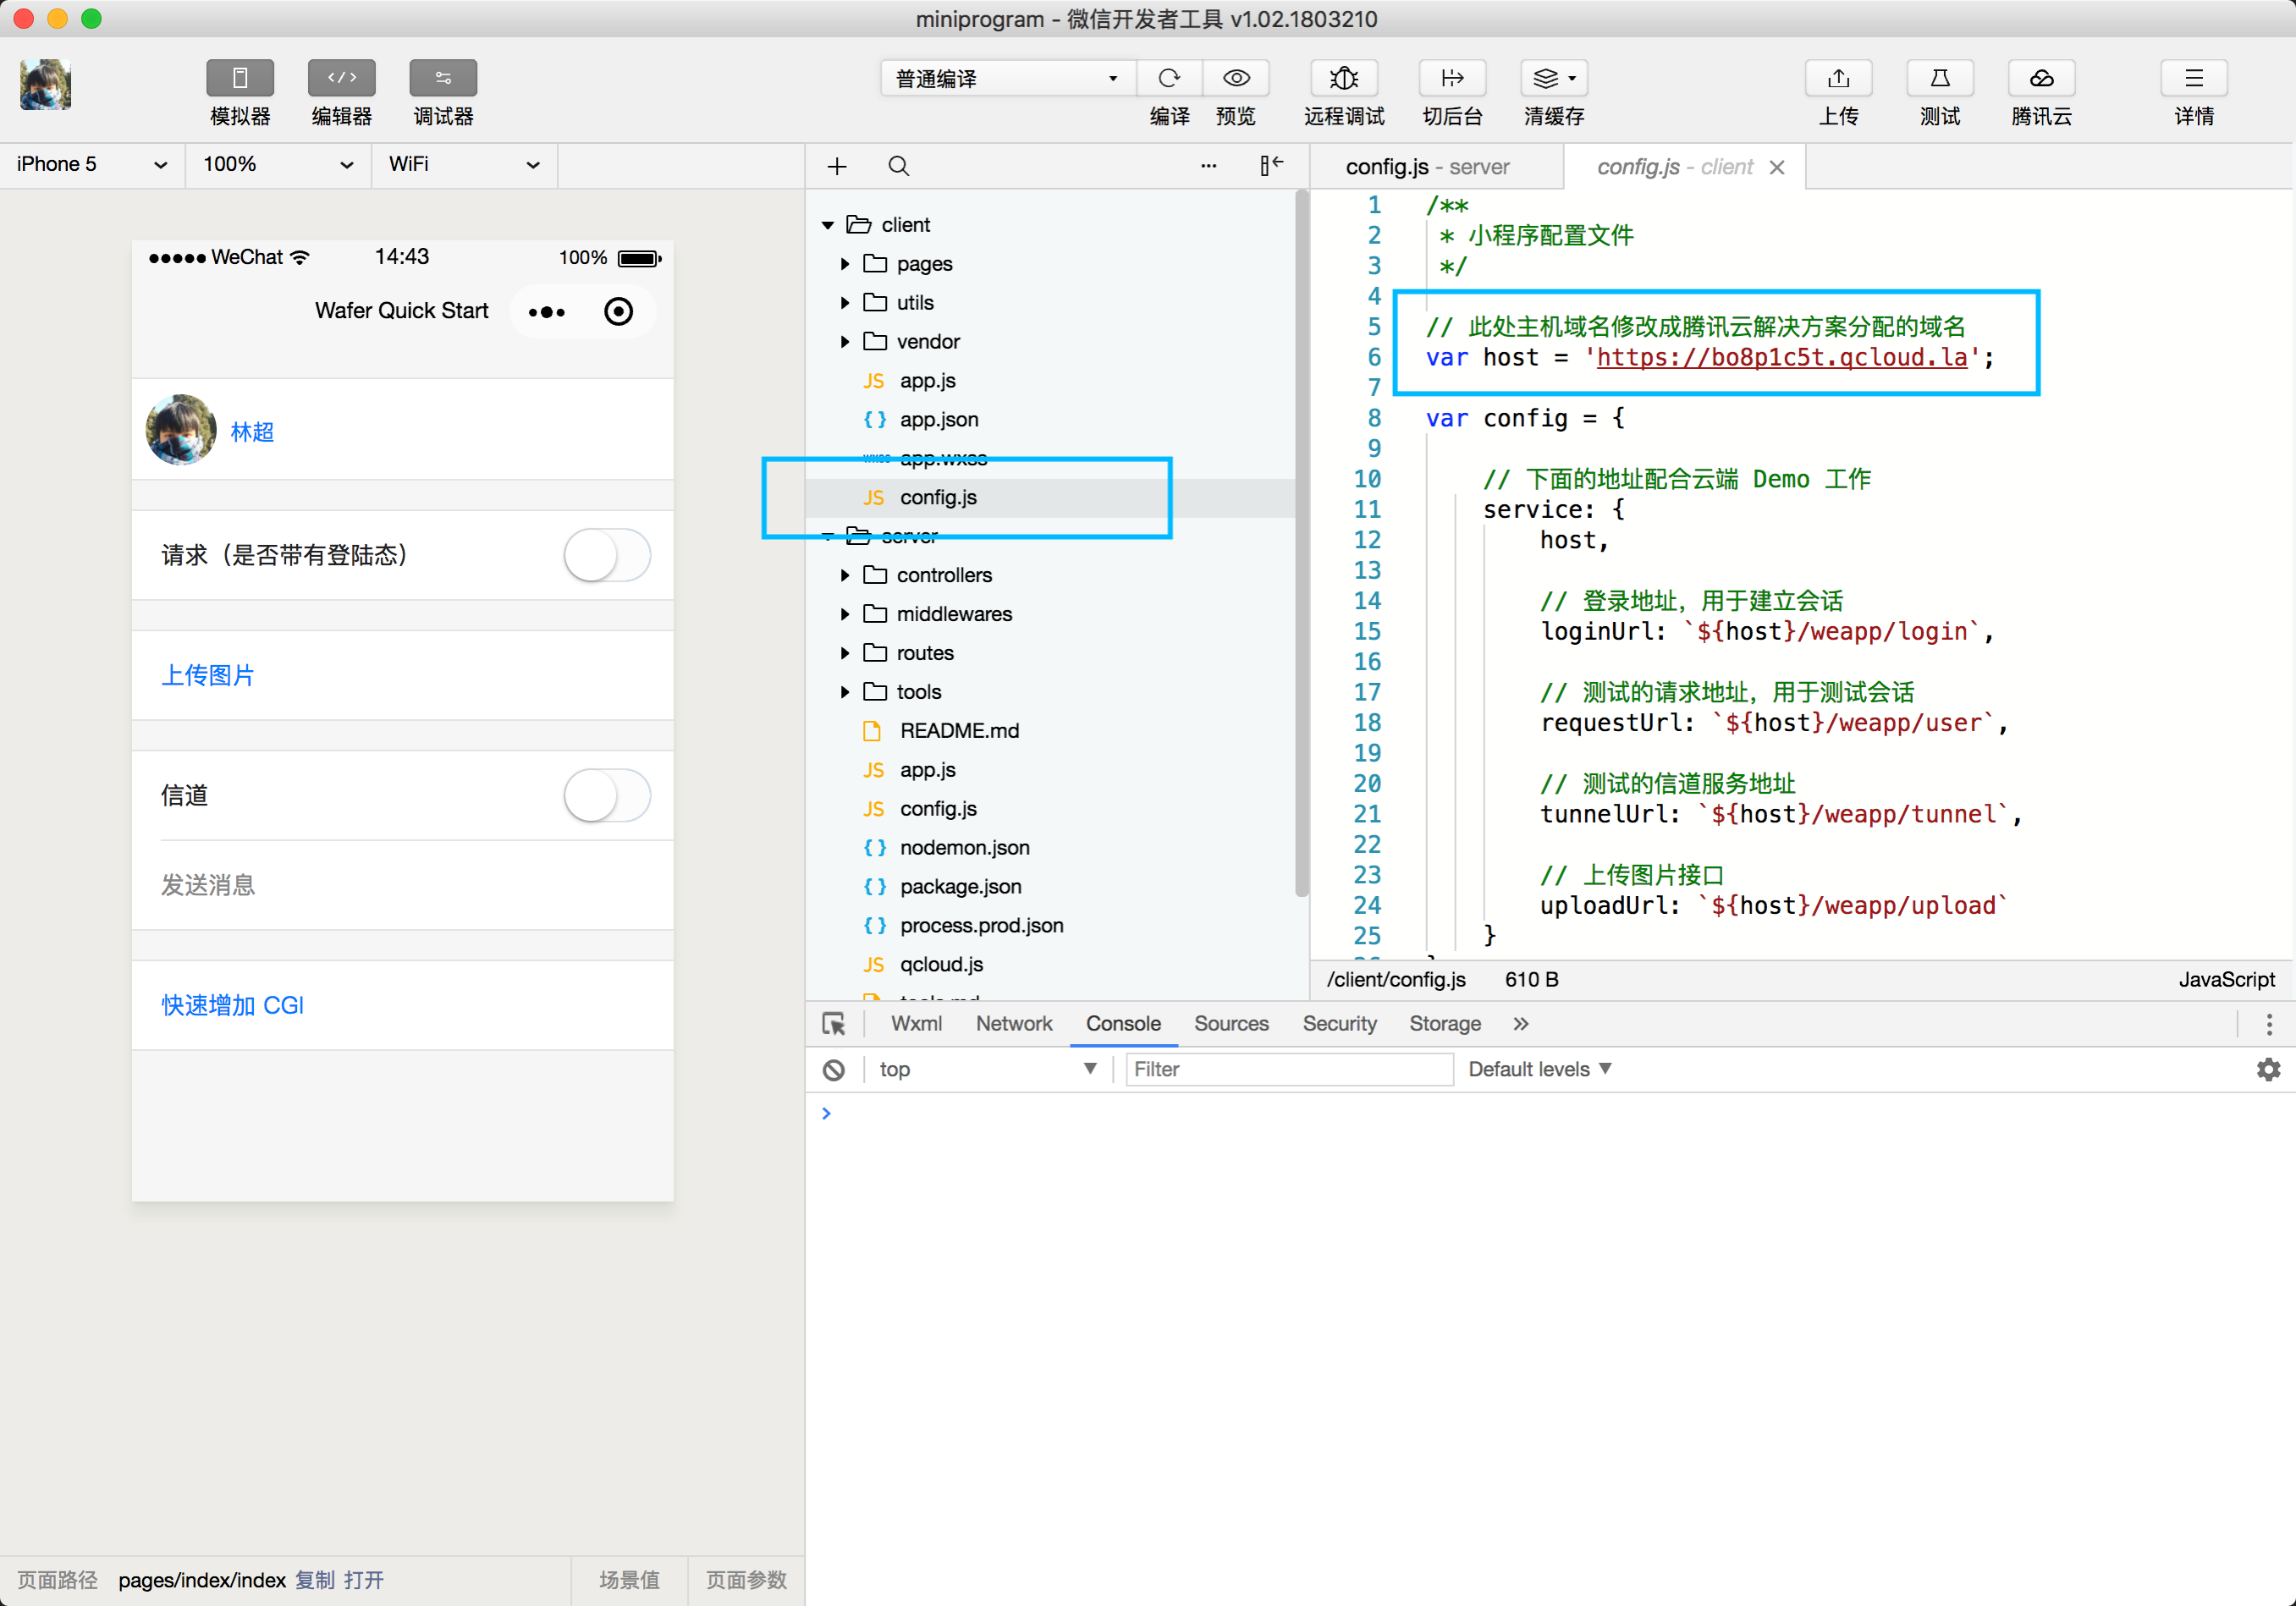Click the file tree vertical scrollbar
The height and width of the screenshot is (1606, 2296).
click(1301, 545)
